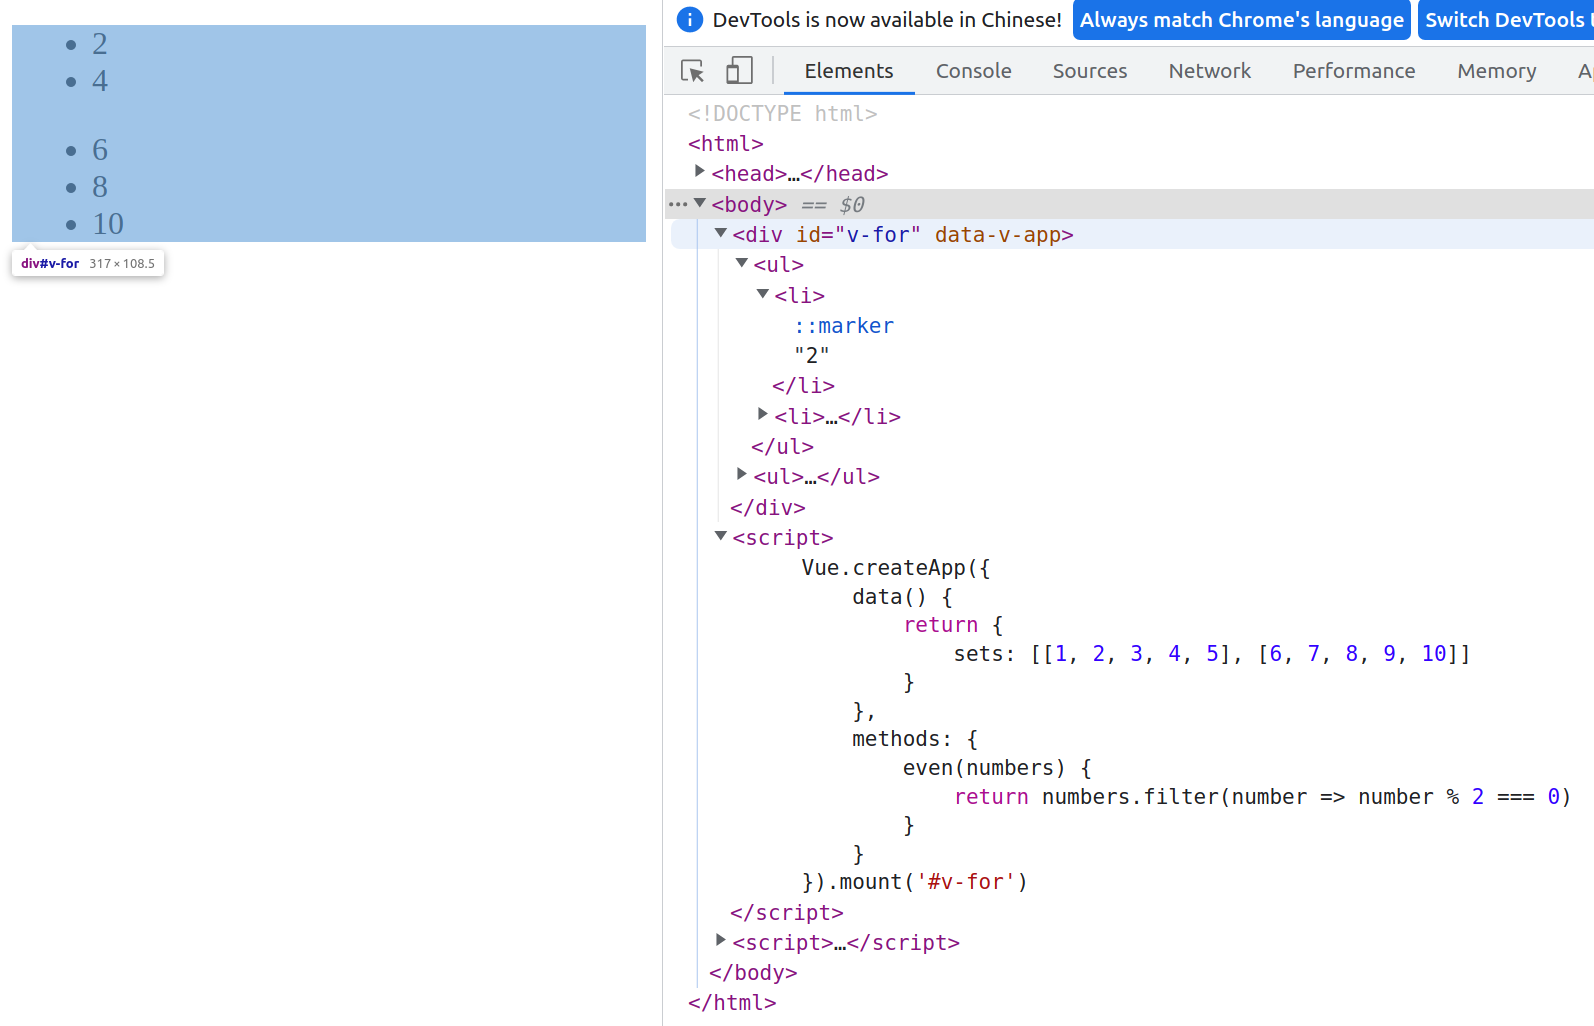
Task: Activate the inspect element picker icon
Action: pos(692,71)
